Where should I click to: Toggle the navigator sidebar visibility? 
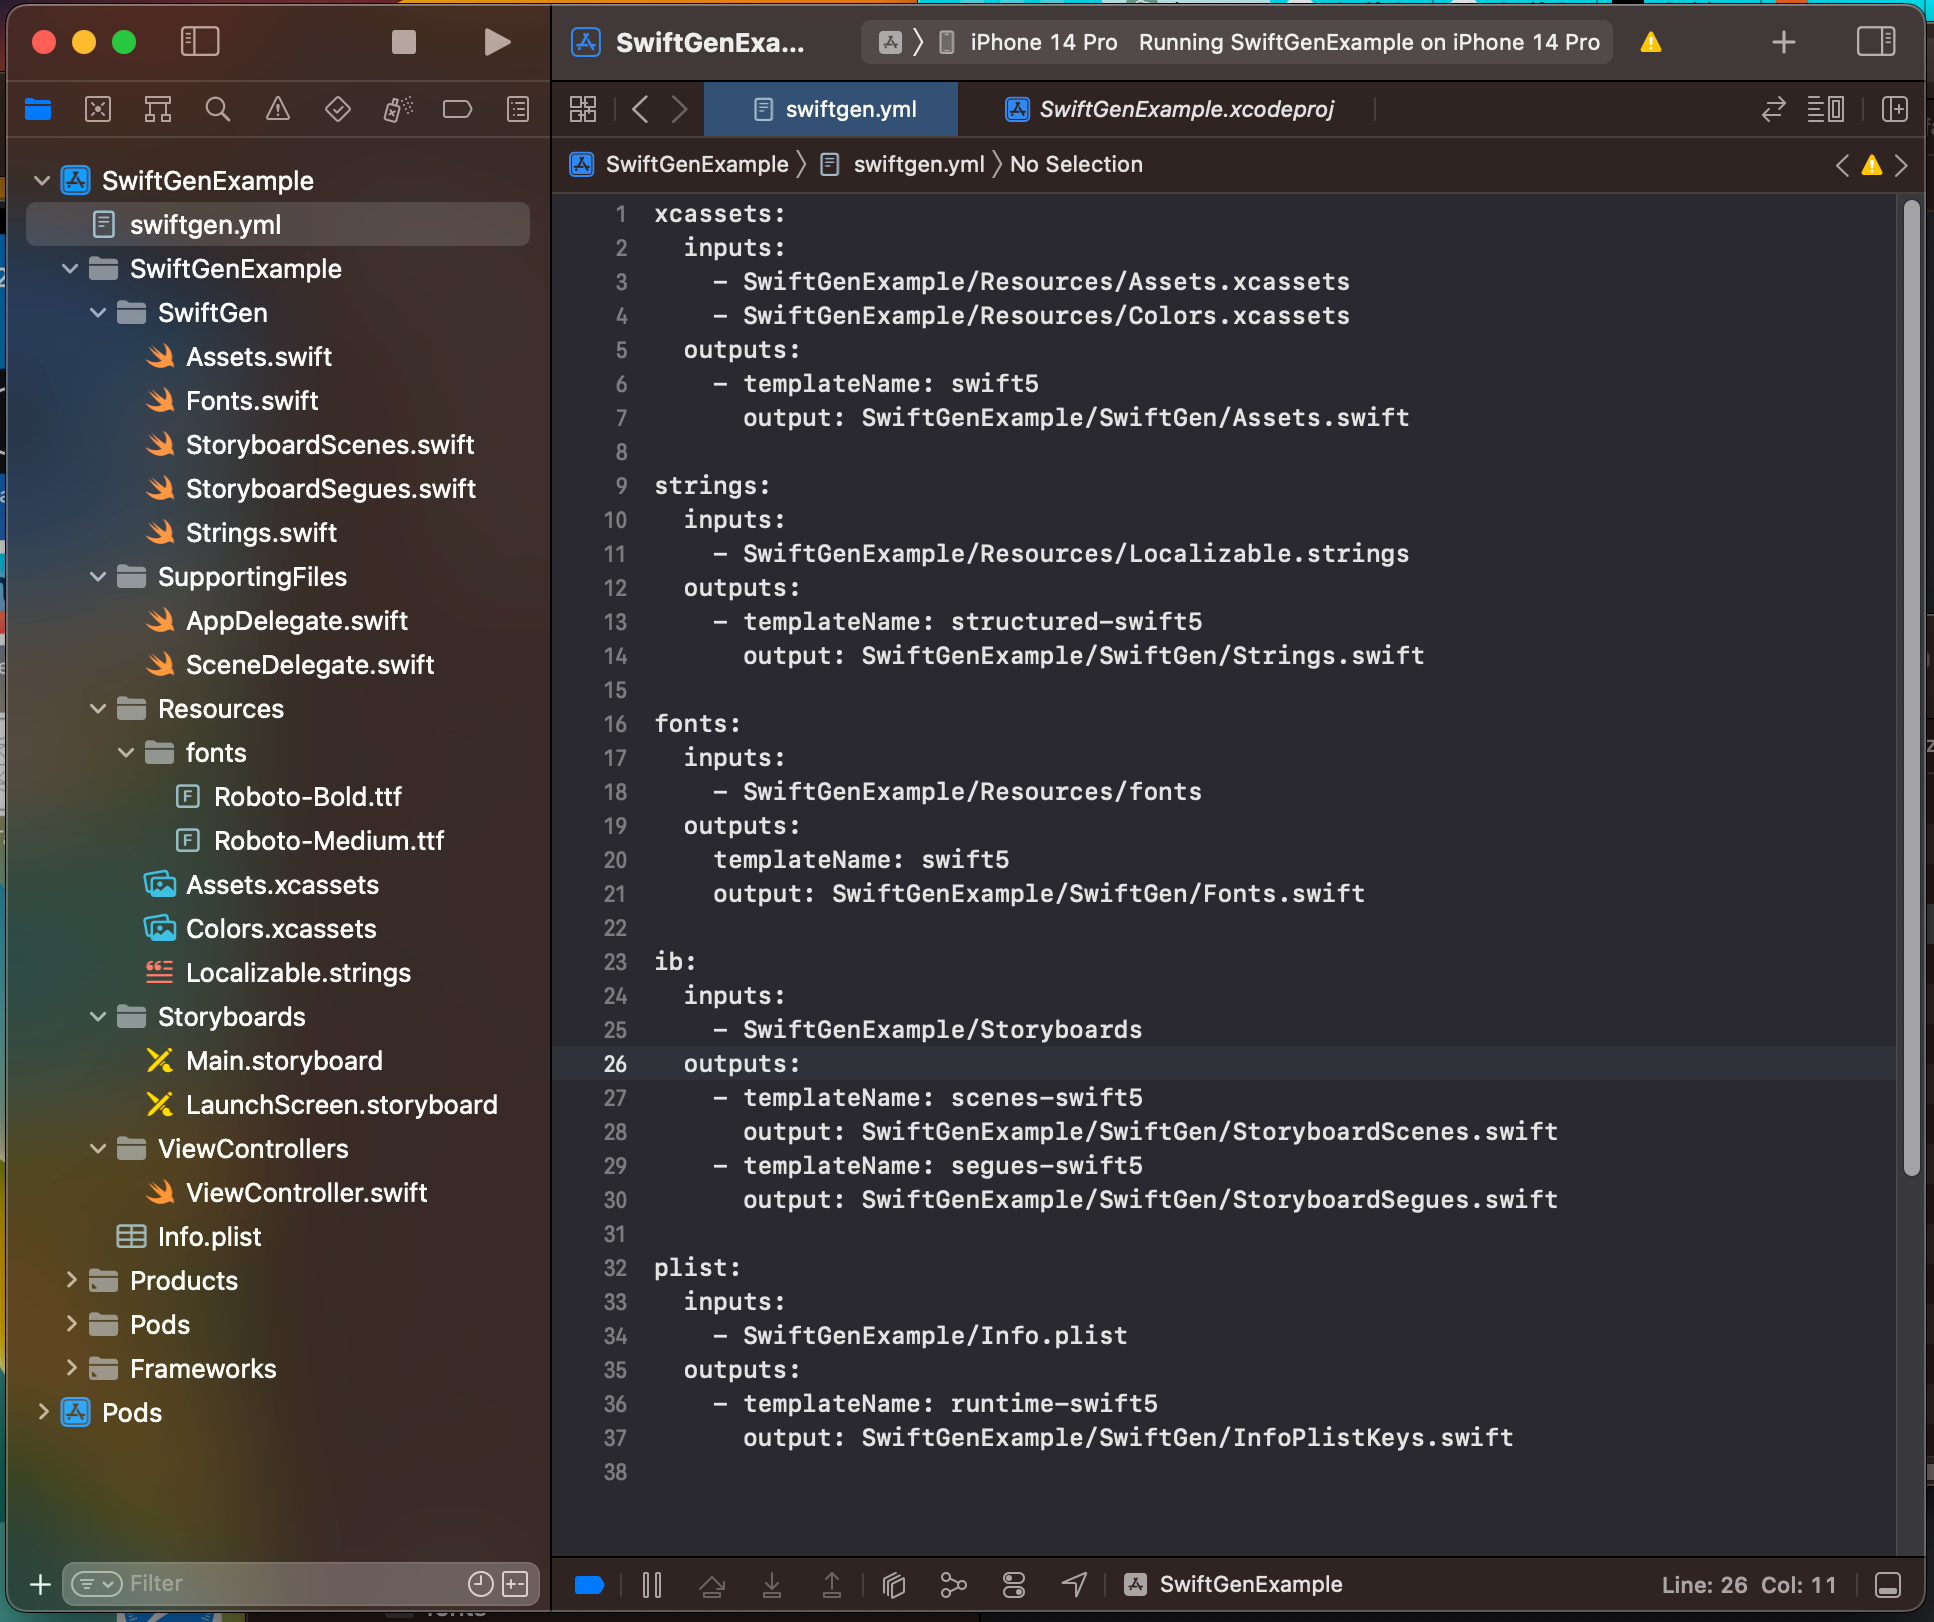click(x=200, y=42)
